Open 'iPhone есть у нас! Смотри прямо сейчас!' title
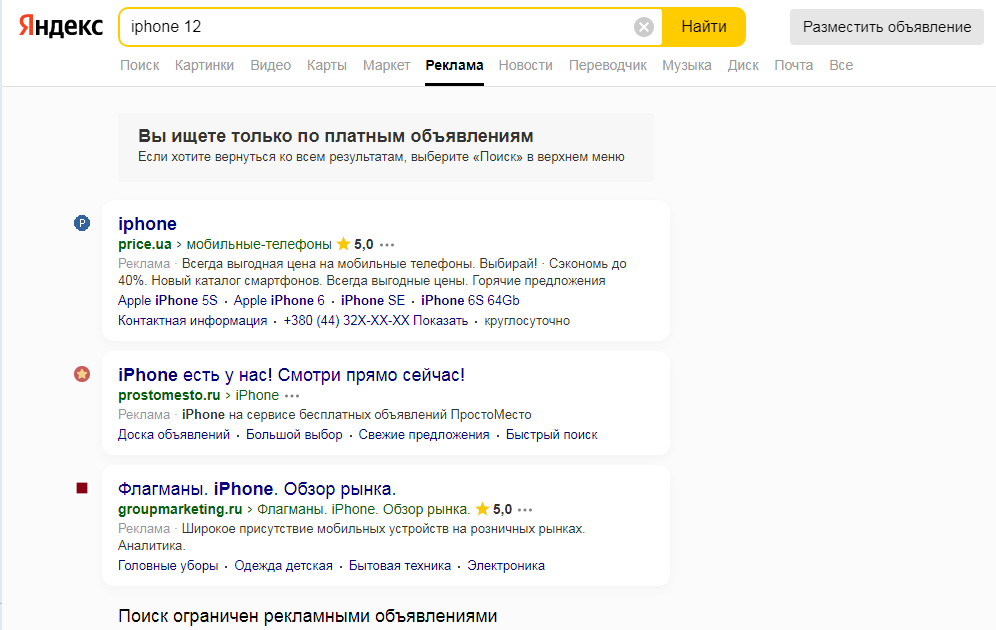 coord(292,375)
